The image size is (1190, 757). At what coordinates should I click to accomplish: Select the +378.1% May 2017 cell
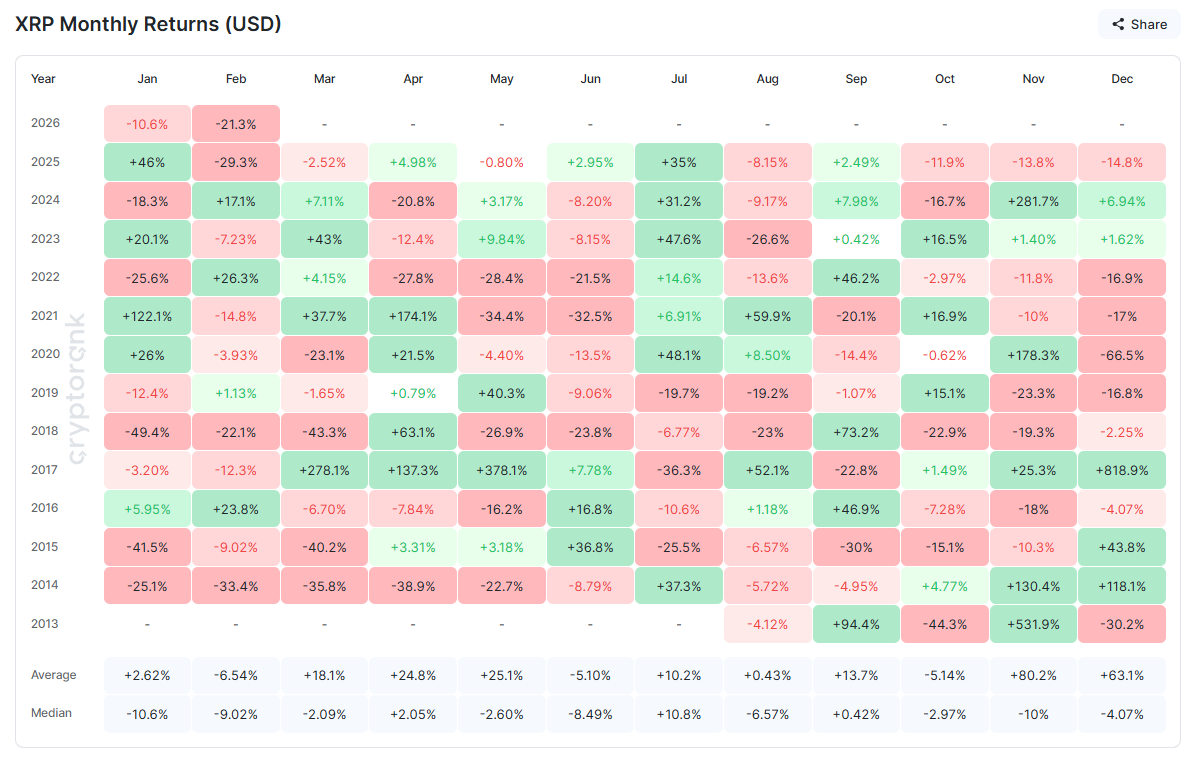501,469
